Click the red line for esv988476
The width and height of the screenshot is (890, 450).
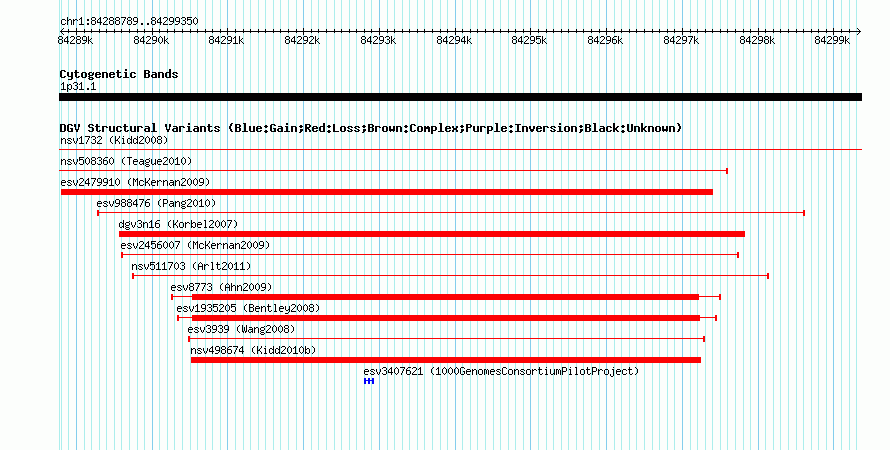tap(451, 213)
